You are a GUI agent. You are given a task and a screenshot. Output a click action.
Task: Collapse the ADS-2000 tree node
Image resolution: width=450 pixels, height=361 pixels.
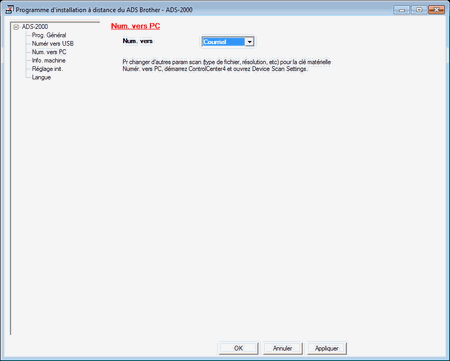coord(16,27)
